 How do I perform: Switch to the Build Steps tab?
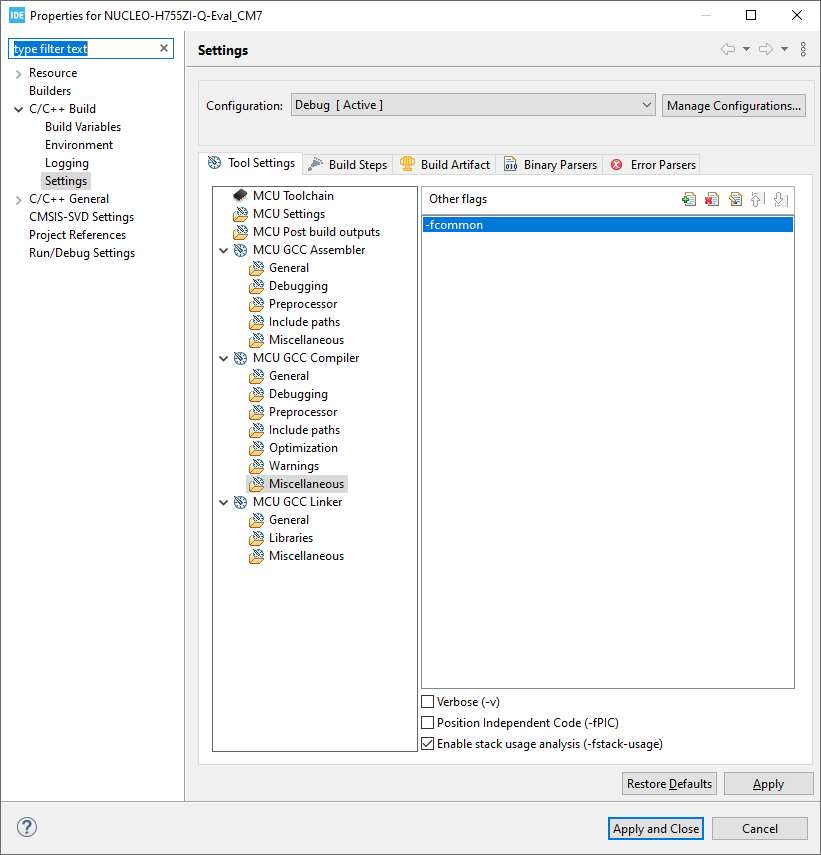(348, 164)
